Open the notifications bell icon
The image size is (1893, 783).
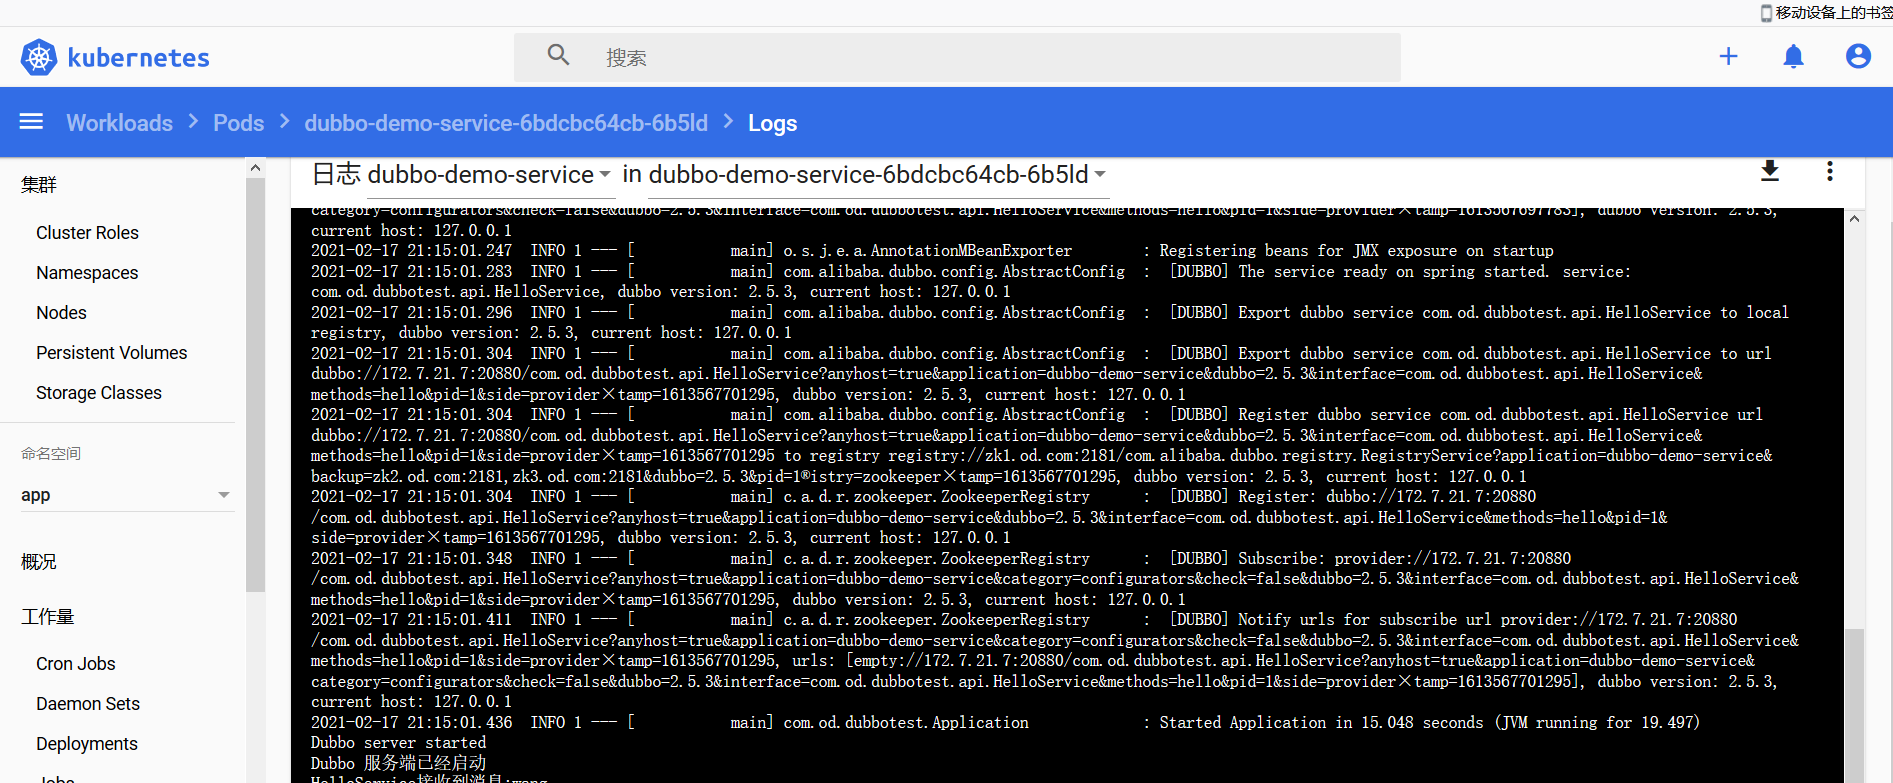[1794, 56]
